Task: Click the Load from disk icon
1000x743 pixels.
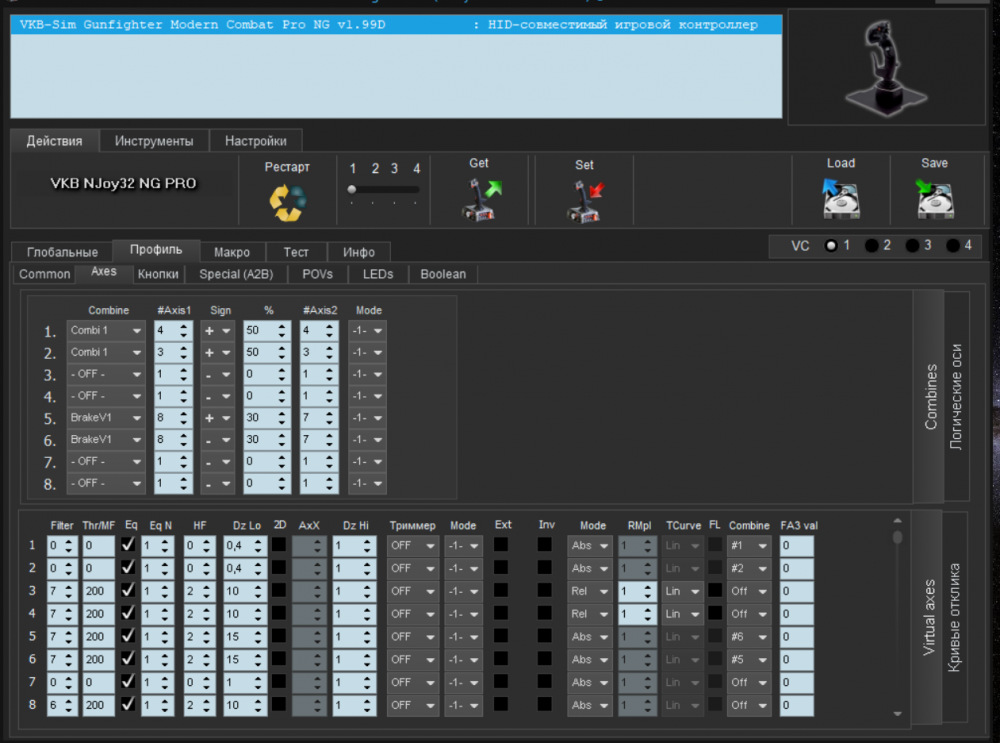Action: 841,198
